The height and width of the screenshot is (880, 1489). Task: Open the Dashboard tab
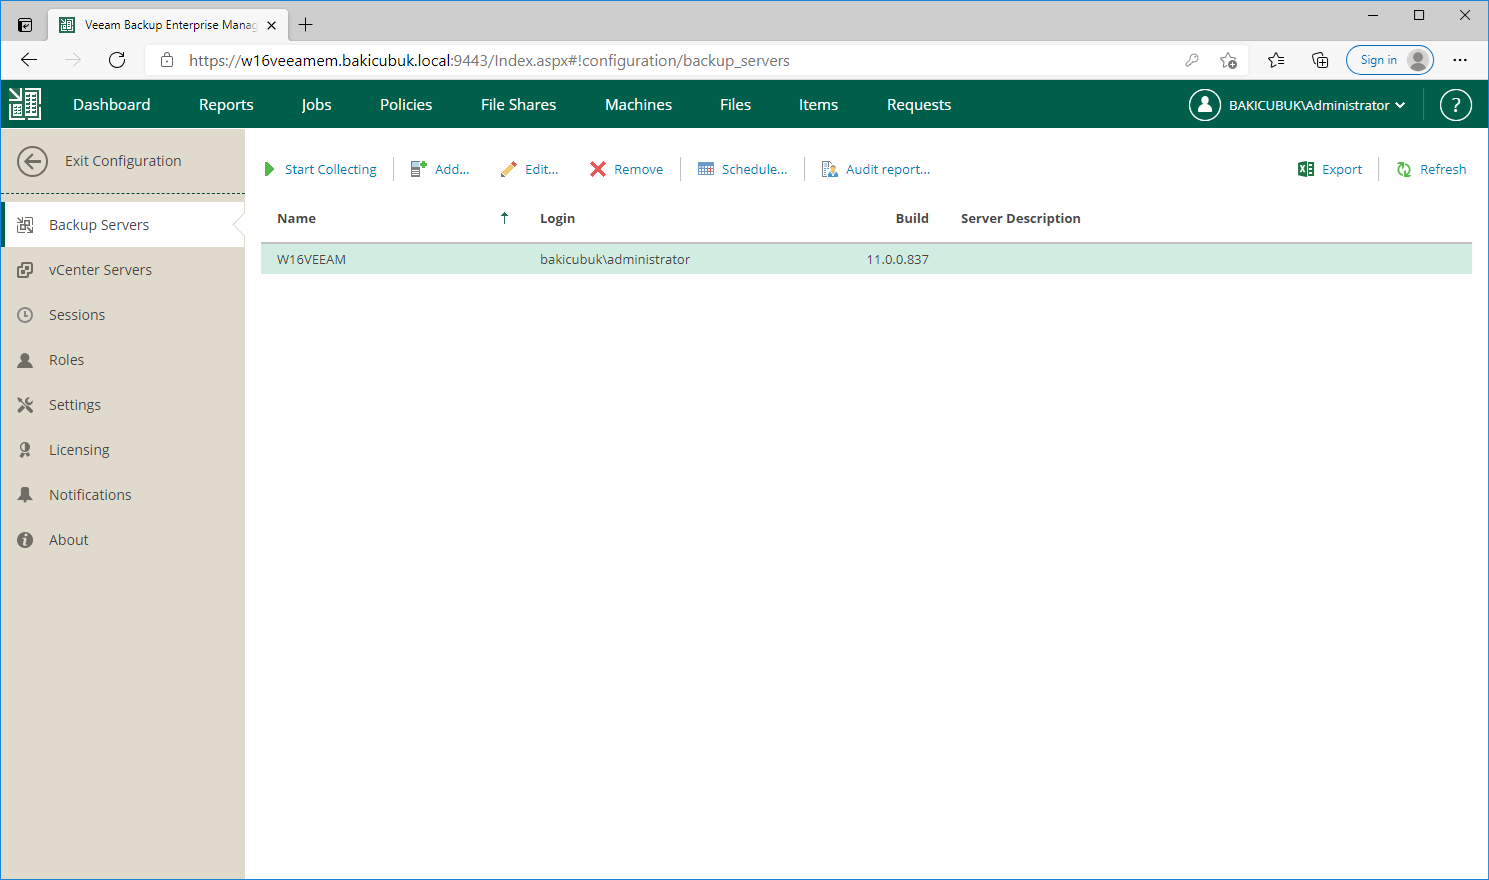112,105
